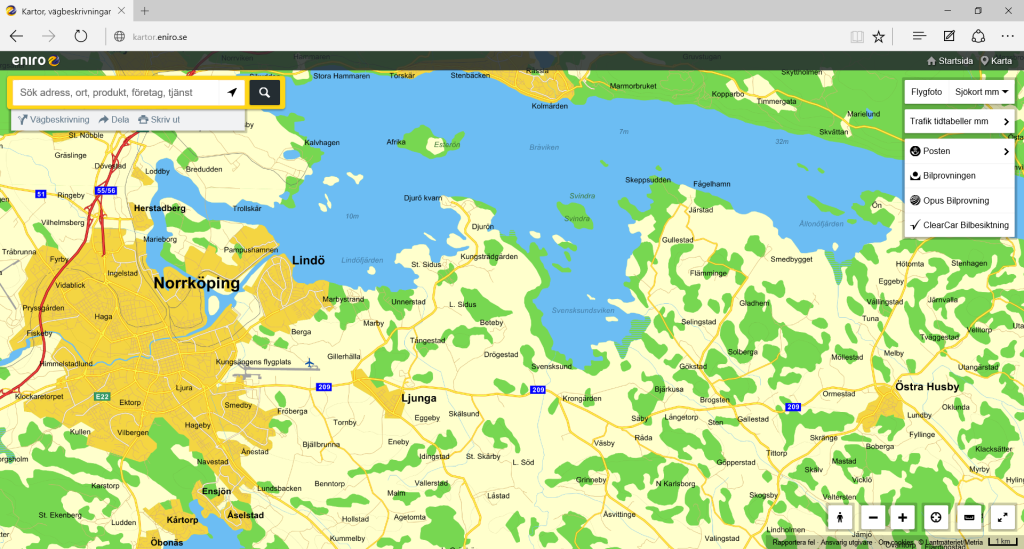Click the Kolmården label
This screenshot has width=1024, height=549.
pos(549,106)
